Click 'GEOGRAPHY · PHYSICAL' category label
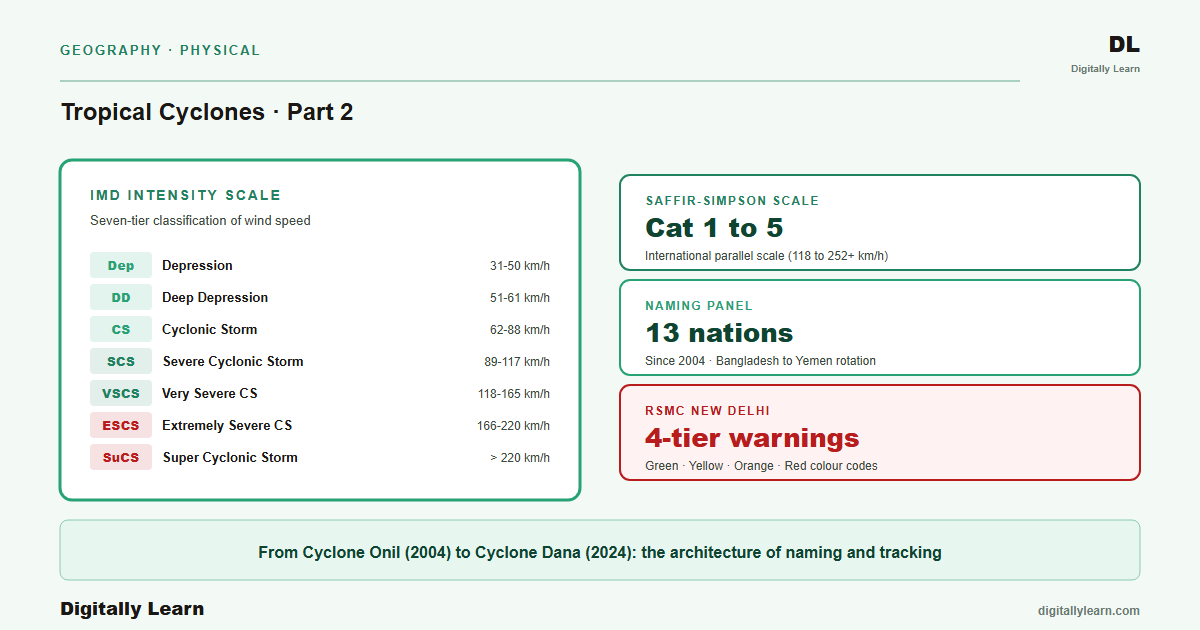 tap(160, 50)
